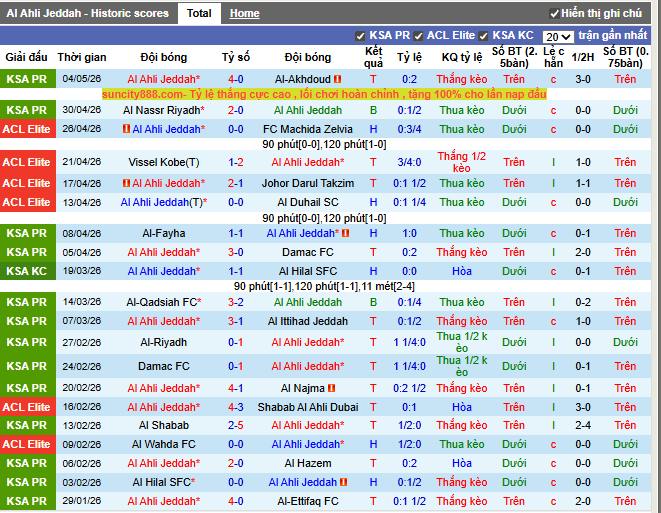Screen dimensions: 661x513
Task: Click the Giải đấu column header
Action: pyautogui.click(x=26, y=57)
